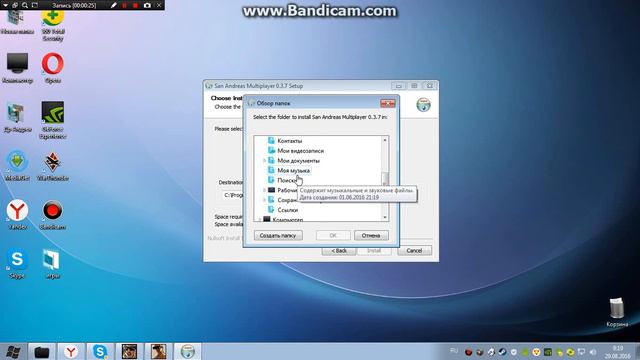Open the игры desktop folder icon
Image resolution: width=640 pixels, height=360 pixels.
tap(52, 264)
